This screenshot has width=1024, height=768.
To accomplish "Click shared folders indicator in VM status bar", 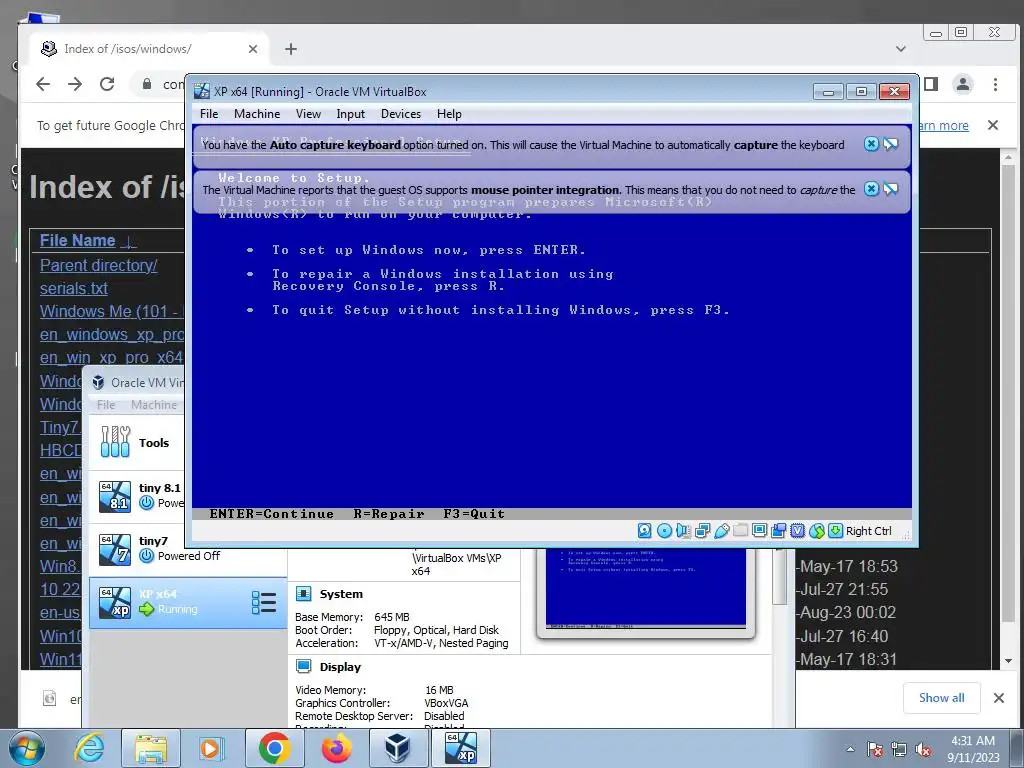I will click(741, 531).
